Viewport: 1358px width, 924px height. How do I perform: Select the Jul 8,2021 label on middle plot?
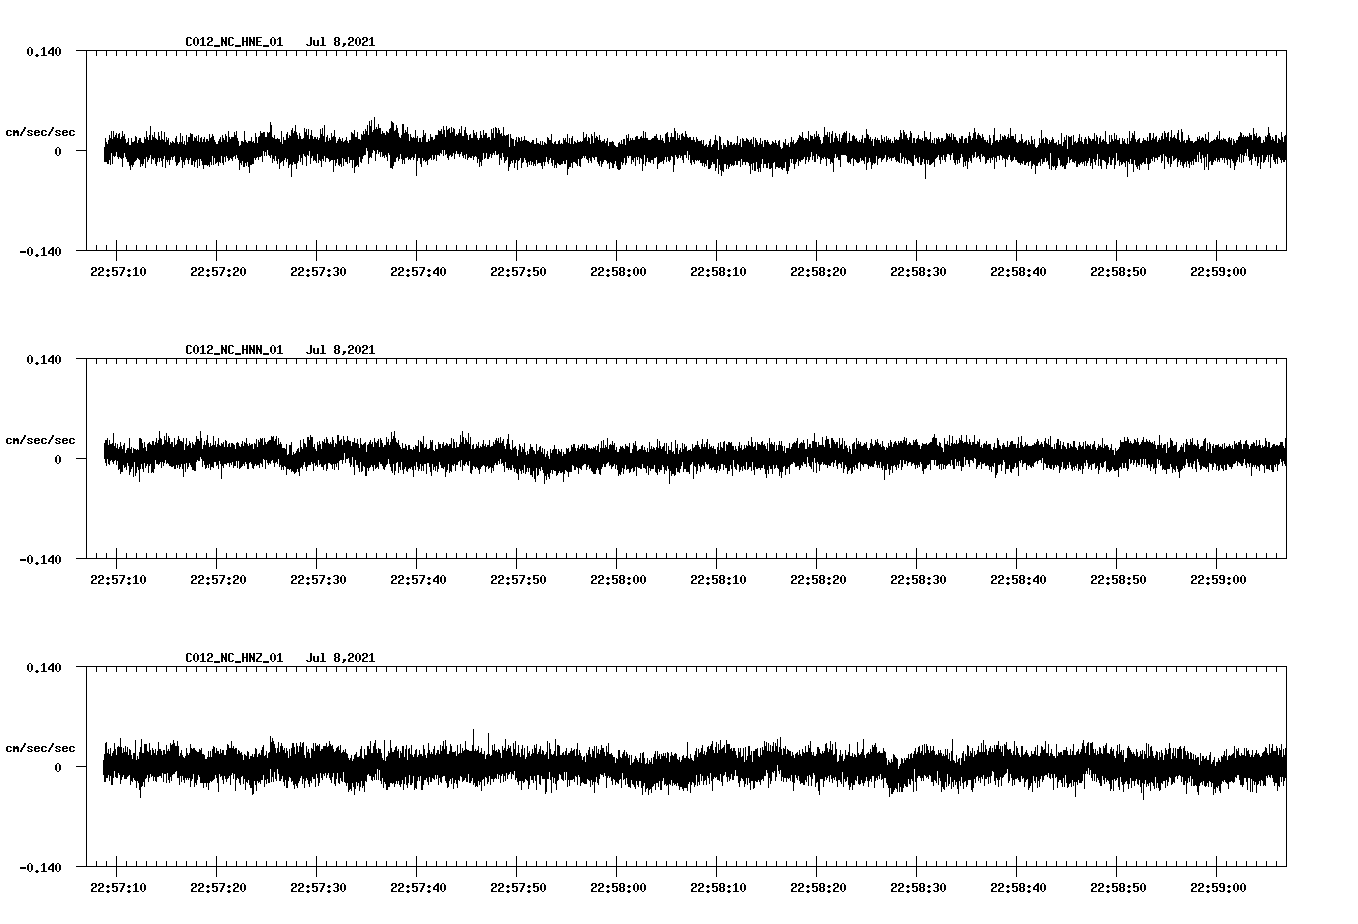(x=342, y=350)
